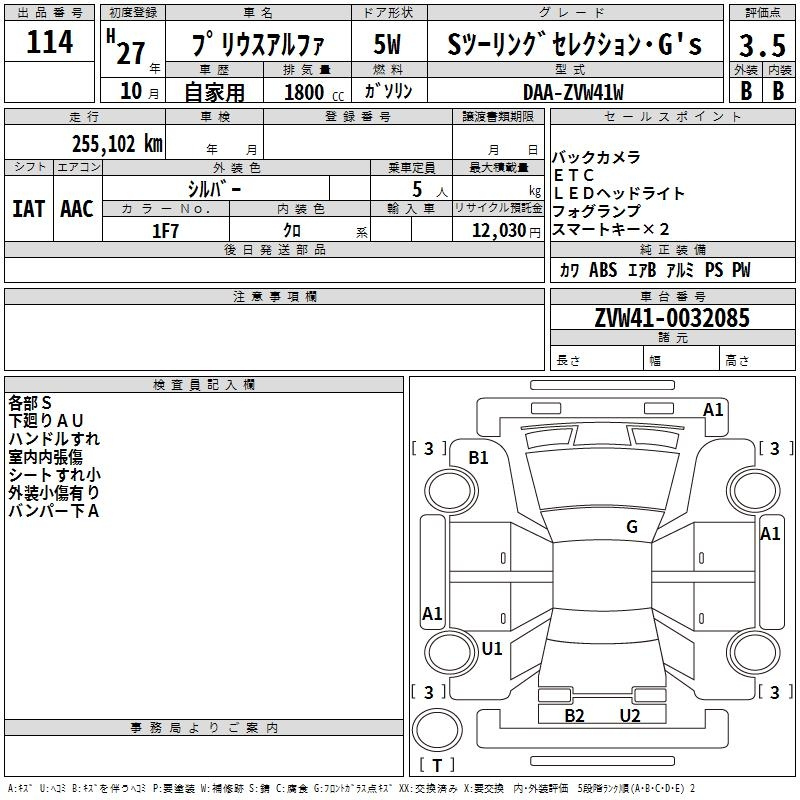Viewport: 800px width, 800px height.
Task: Click the spare tire circle above [T]
Action: click(x=437, y=729)
